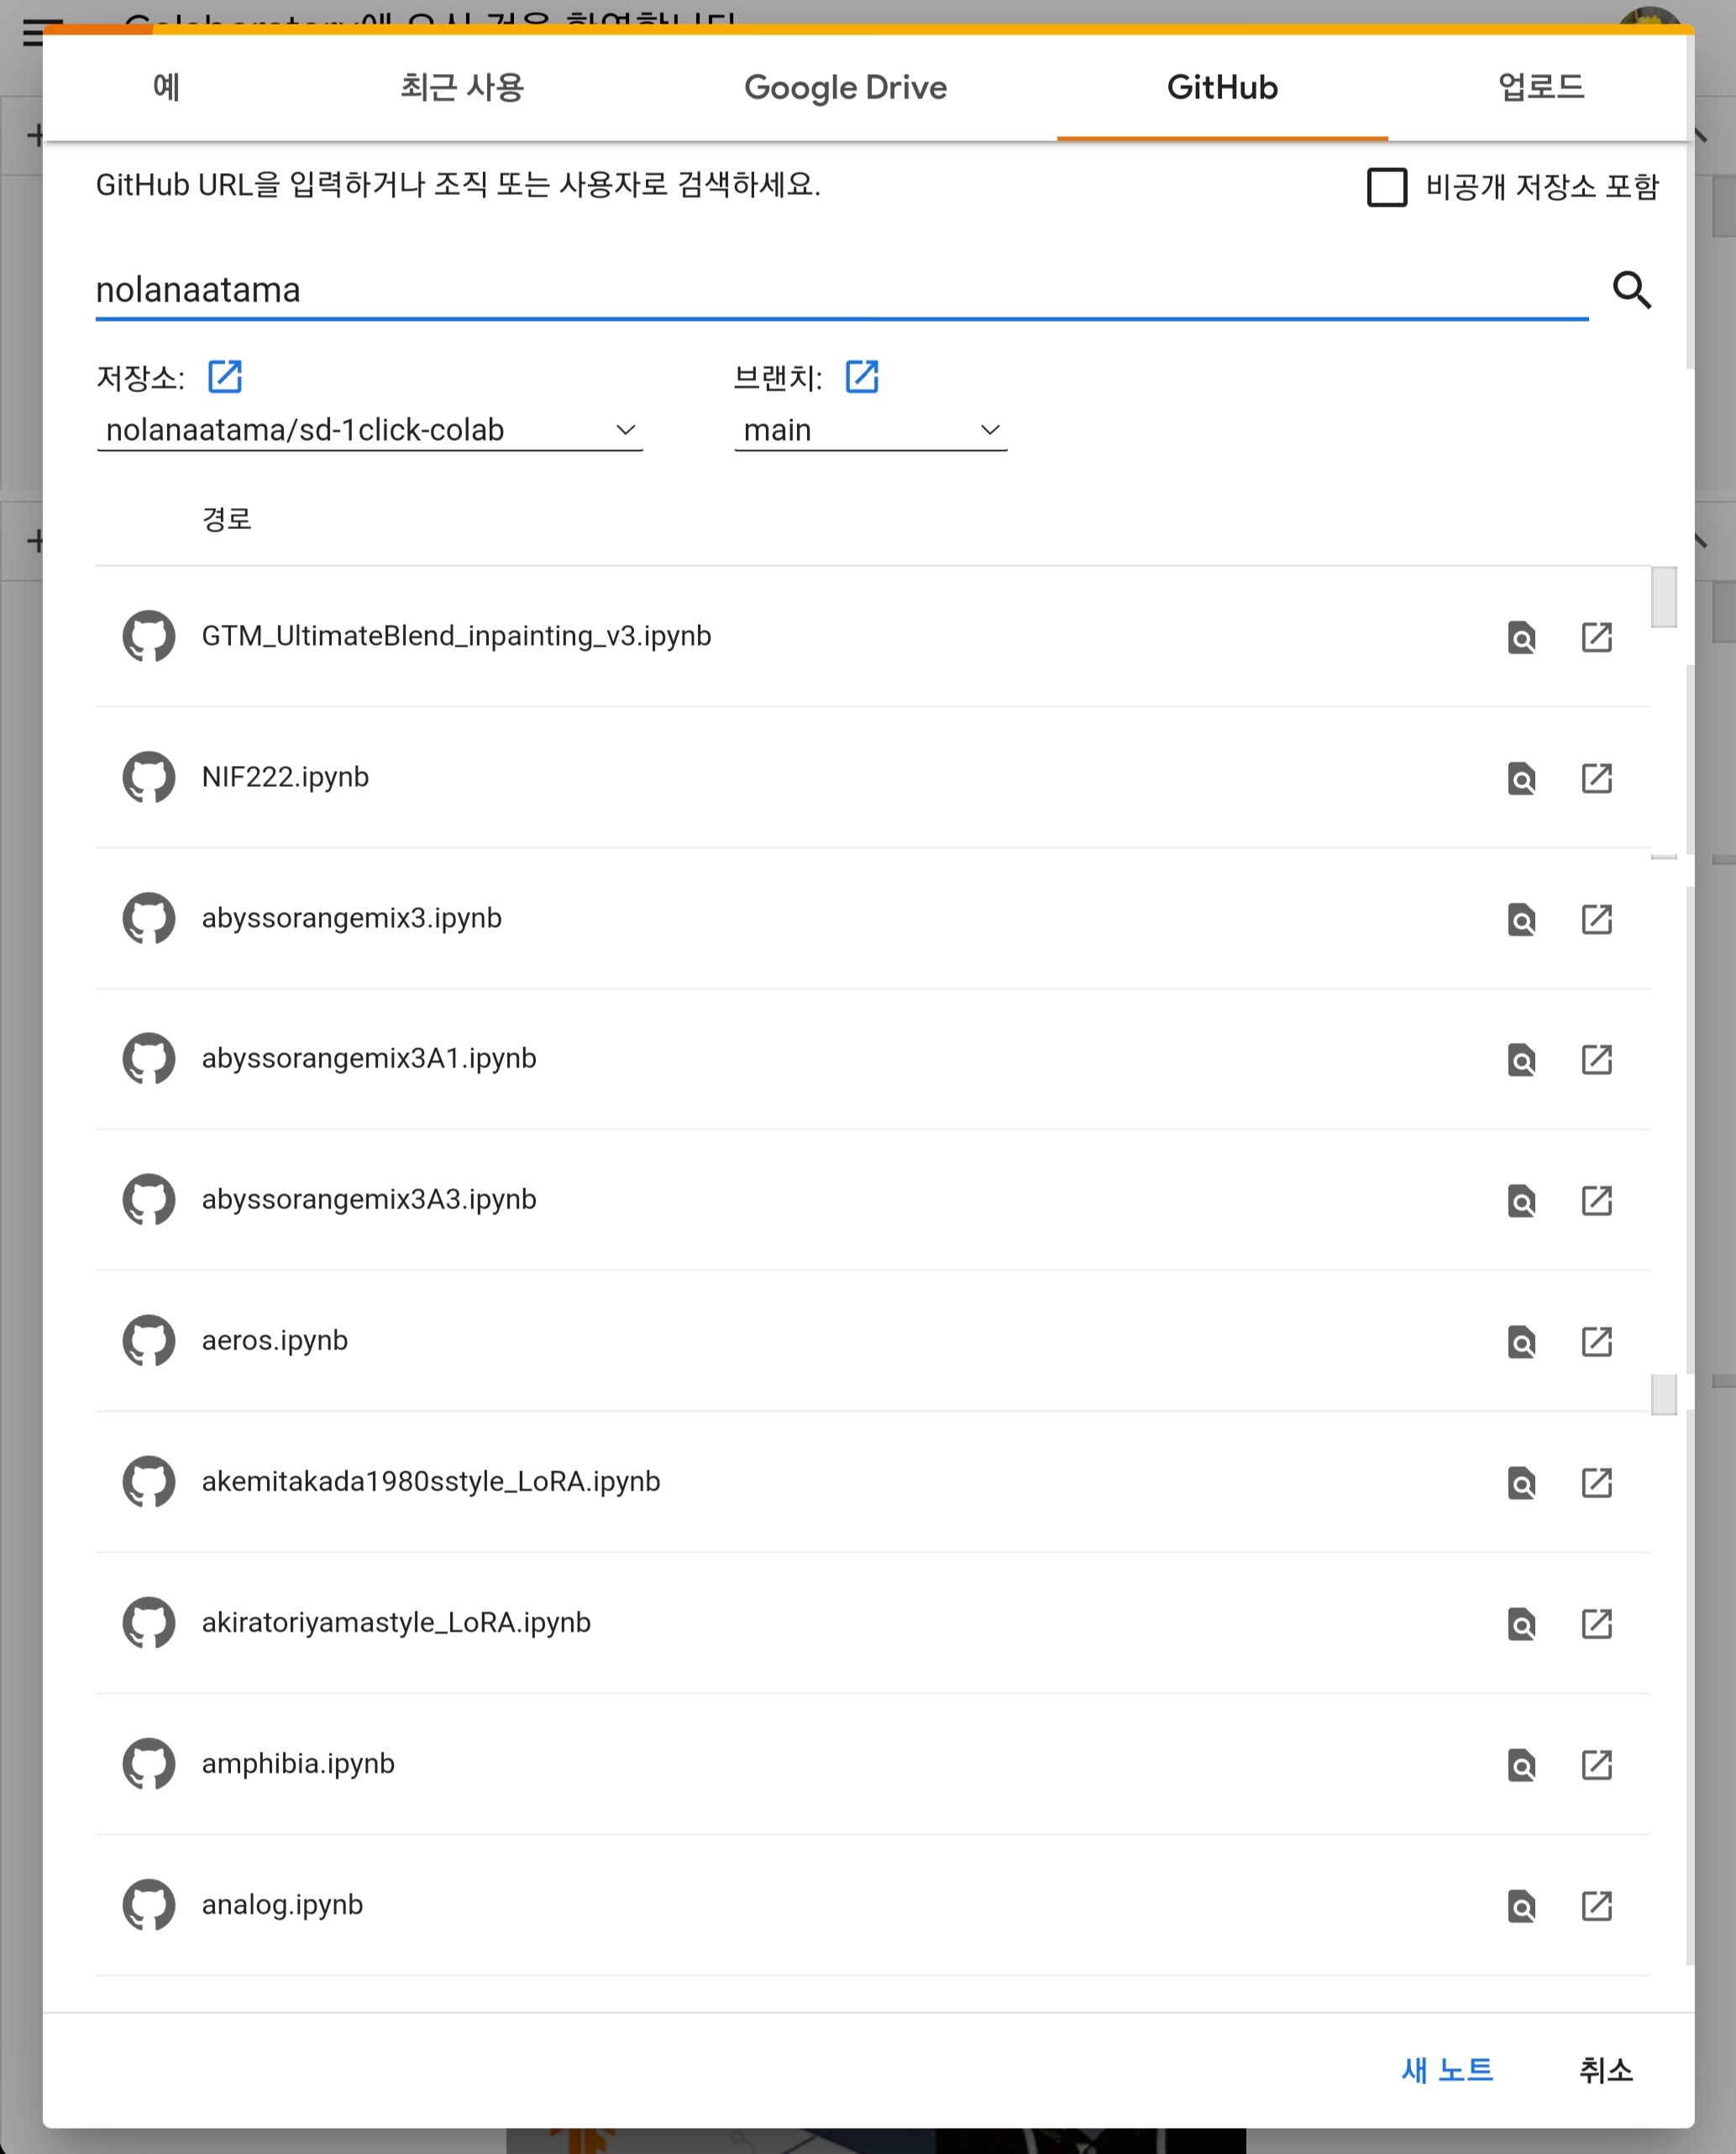This screenshot has height=2154, width=1736.
Task: Open repository link icon next to 저장소
Action: tap(224, 377)
